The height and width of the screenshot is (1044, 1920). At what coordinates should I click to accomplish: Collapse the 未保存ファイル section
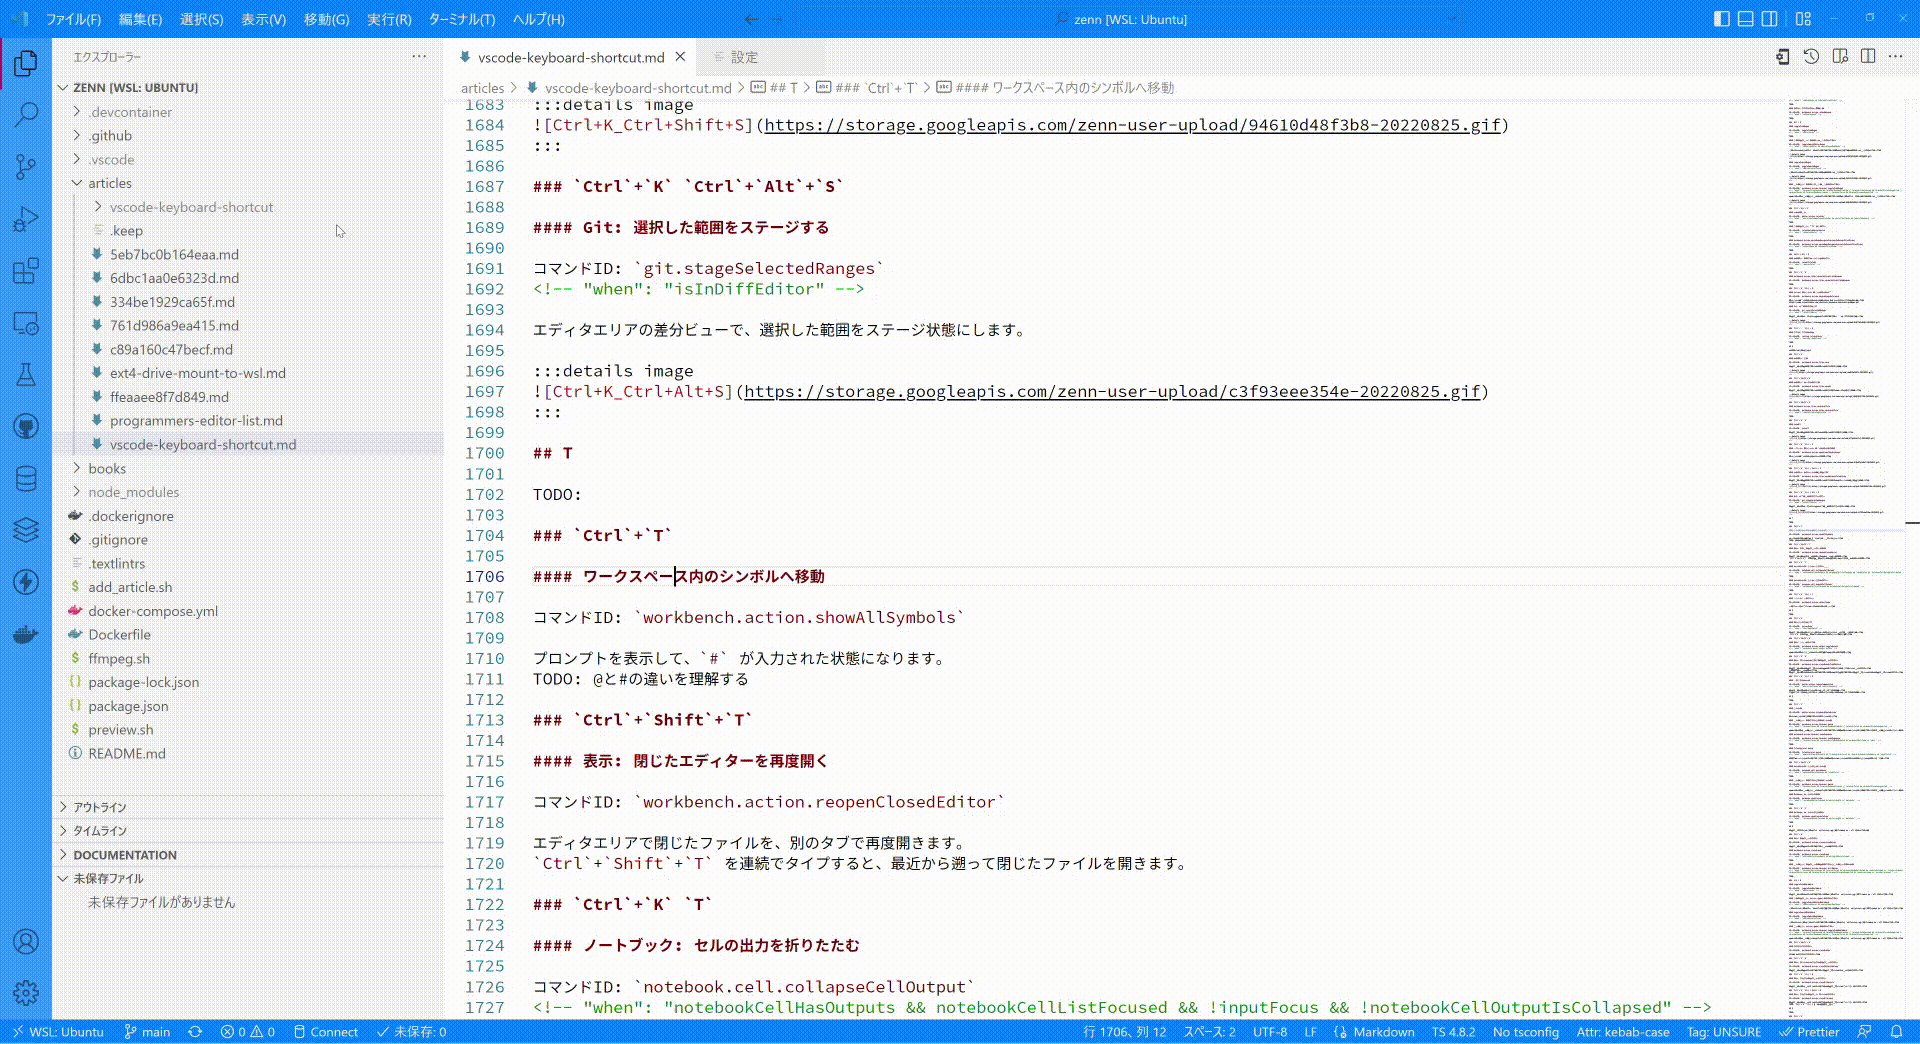pyautogui.click(x=248, y=879)
